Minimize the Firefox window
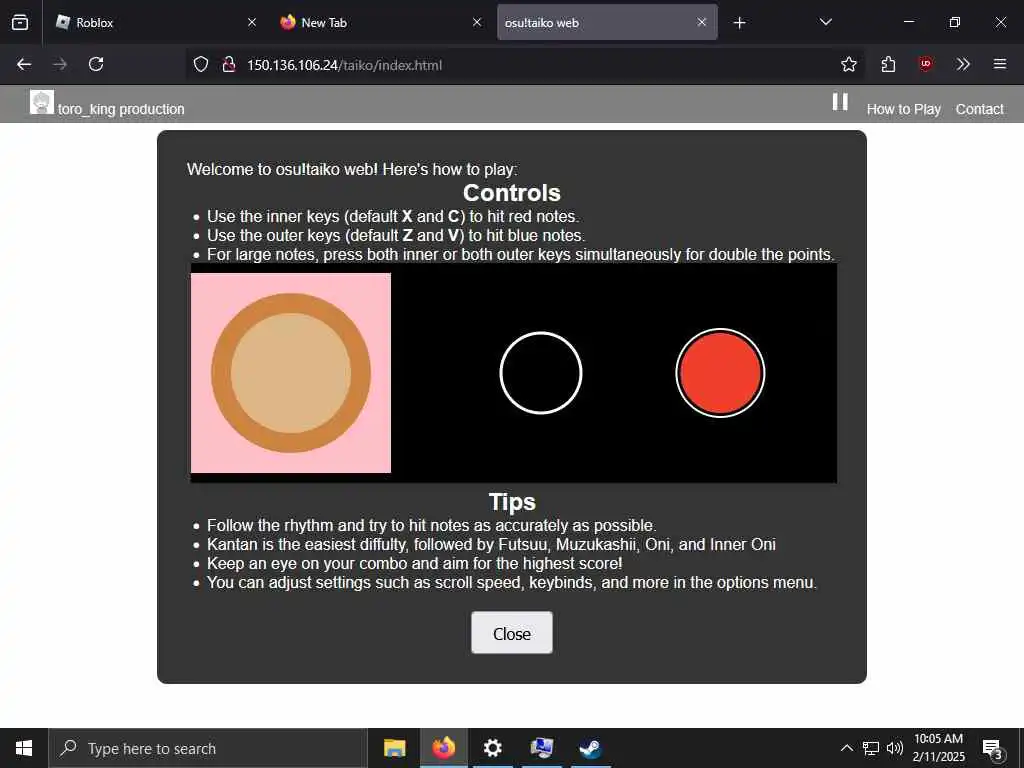 (x=908, y=22)
